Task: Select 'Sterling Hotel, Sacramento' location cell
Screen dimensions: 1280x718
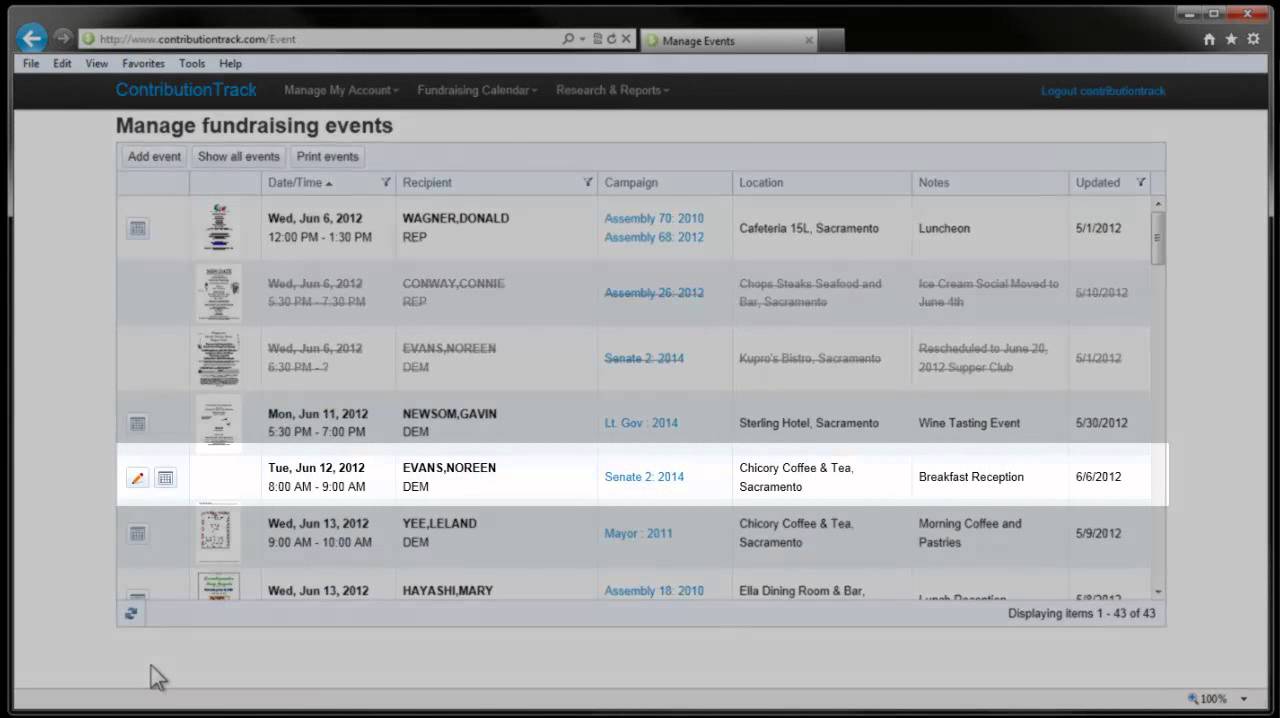Action: tap(822, 423)
